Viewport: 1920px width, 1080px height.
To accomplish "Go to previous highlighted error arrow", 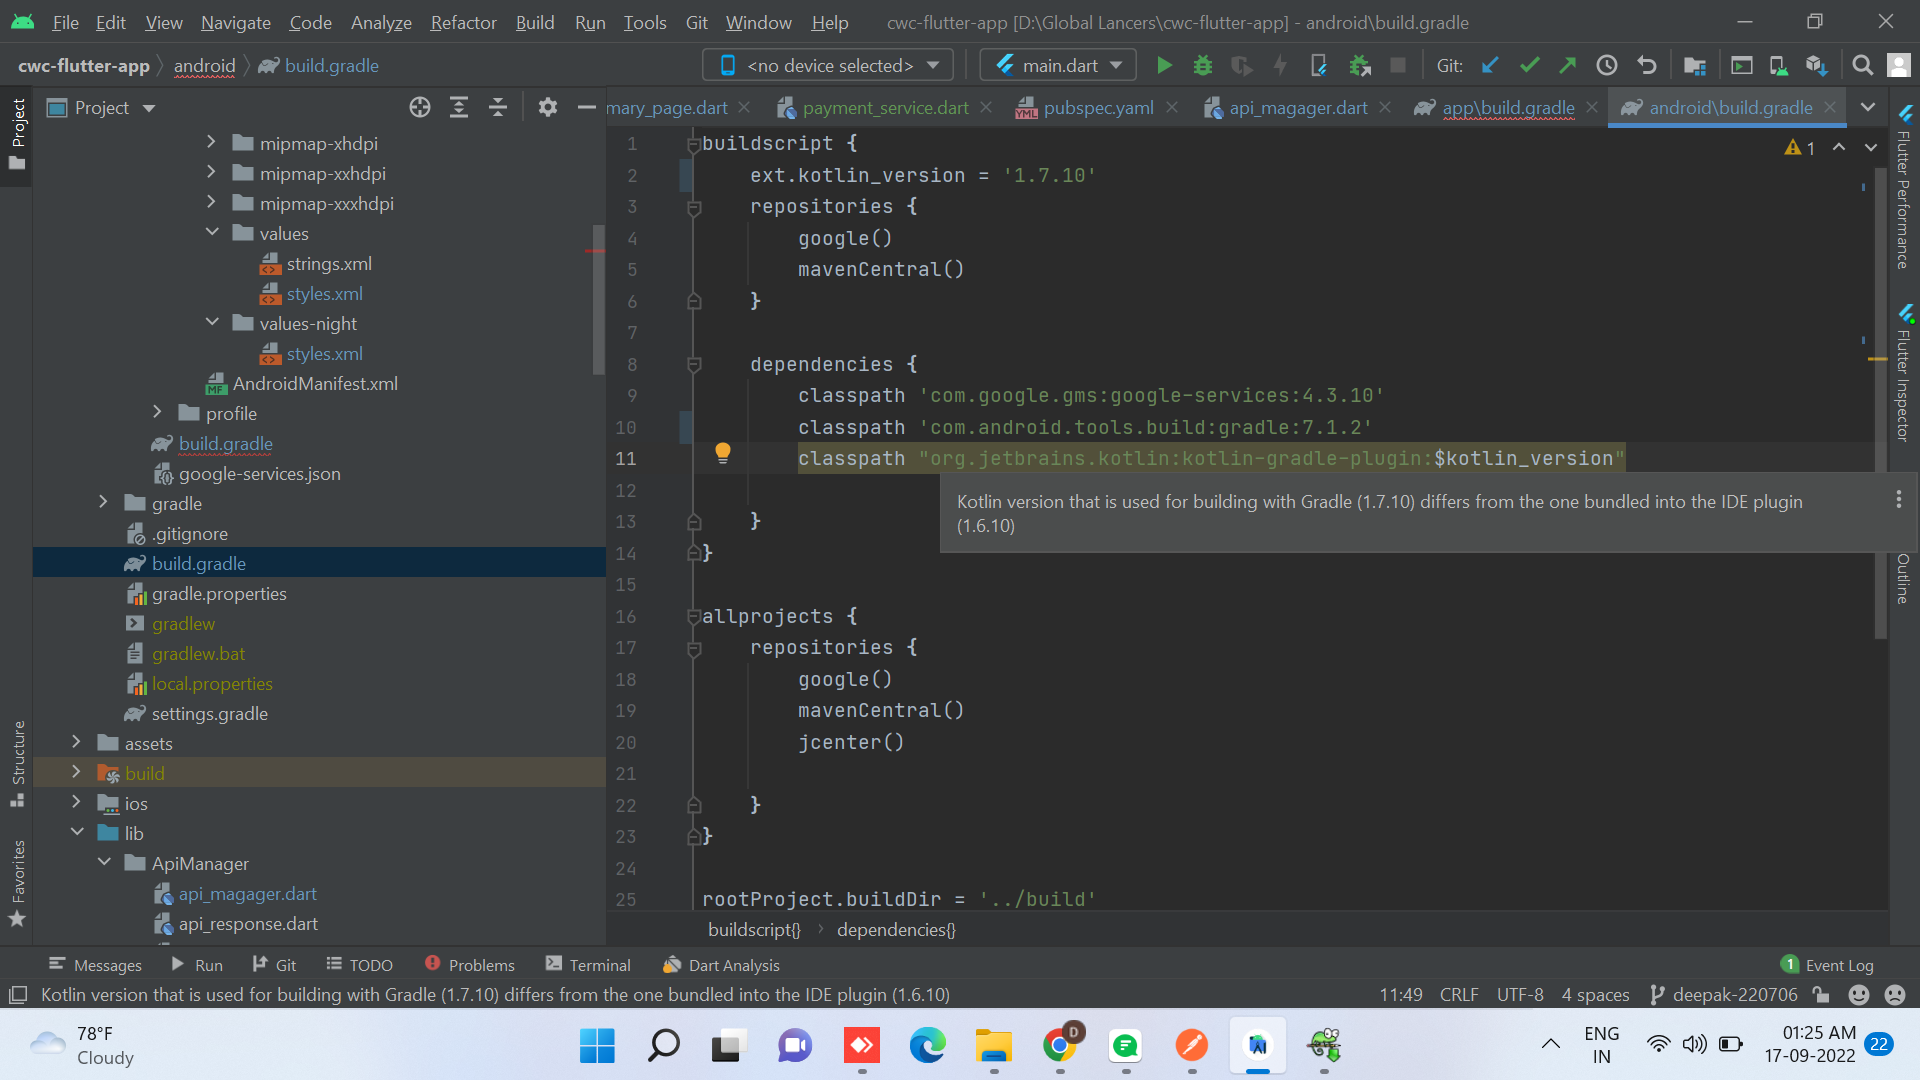I will 1839,147.
